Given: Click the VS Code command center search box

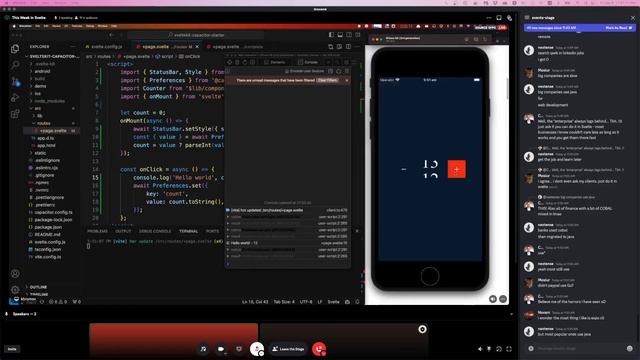Looking at the screenshot, I should 196,35.
